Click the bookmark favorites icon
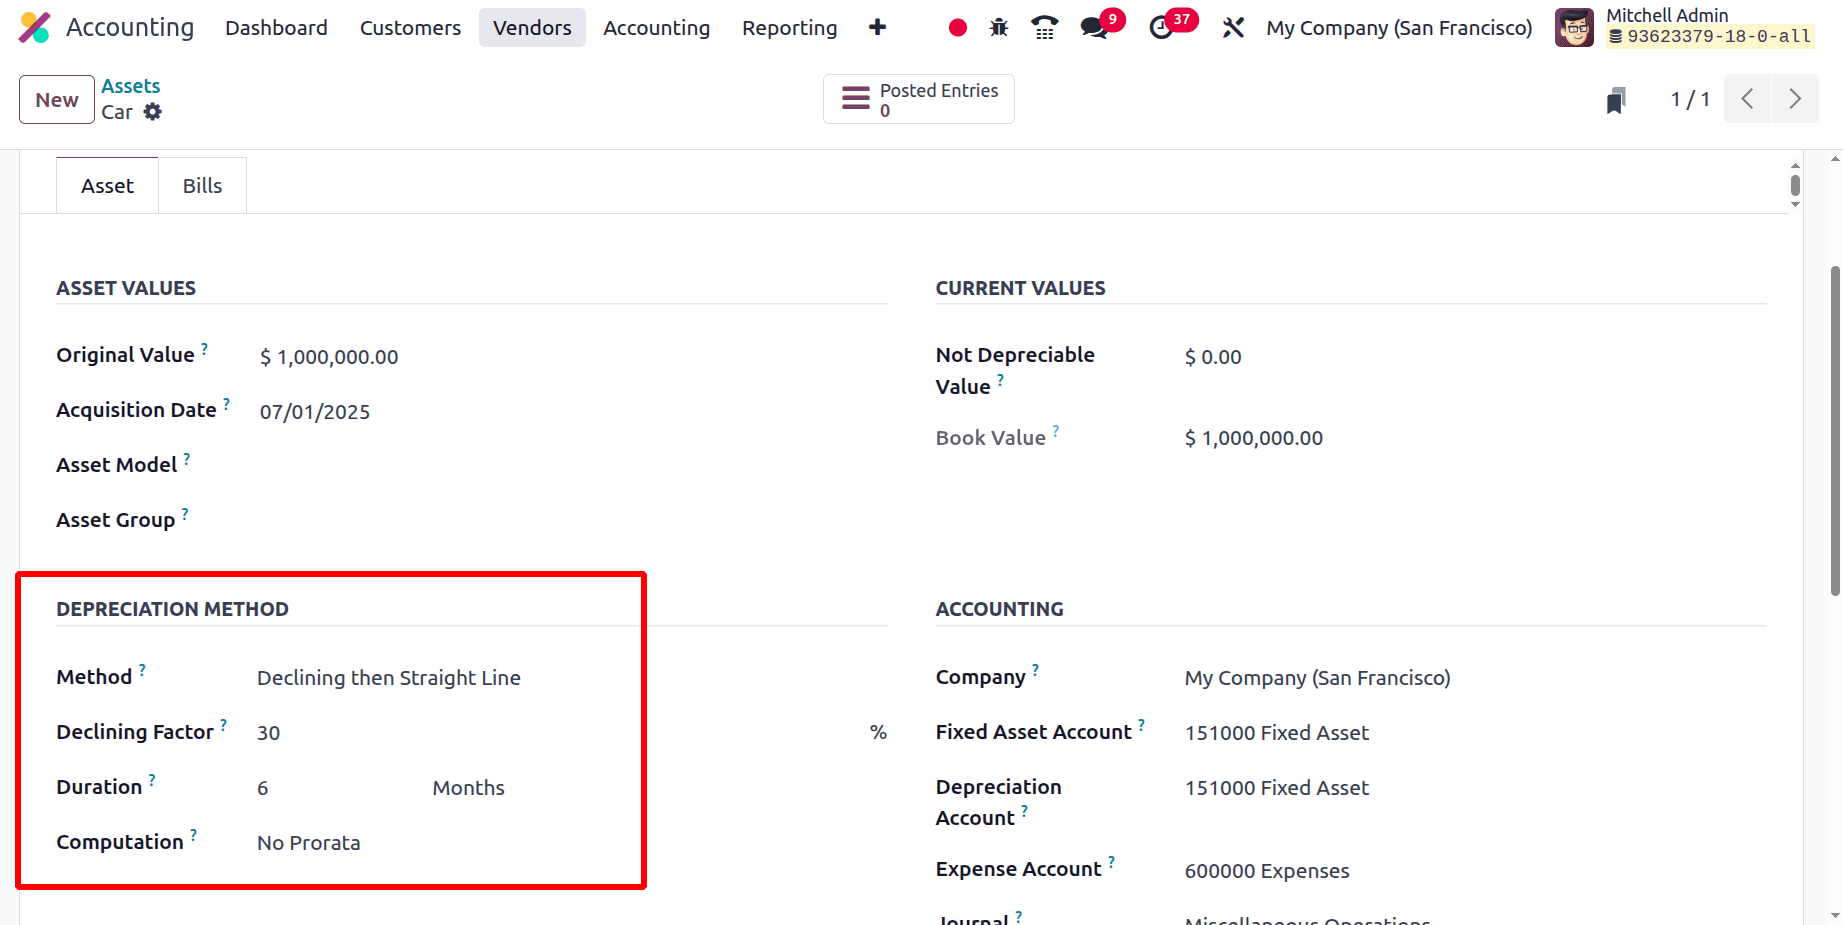The height and width of the screenshot is (925, 1843). pyautogui.click(x=1616, y=99)
